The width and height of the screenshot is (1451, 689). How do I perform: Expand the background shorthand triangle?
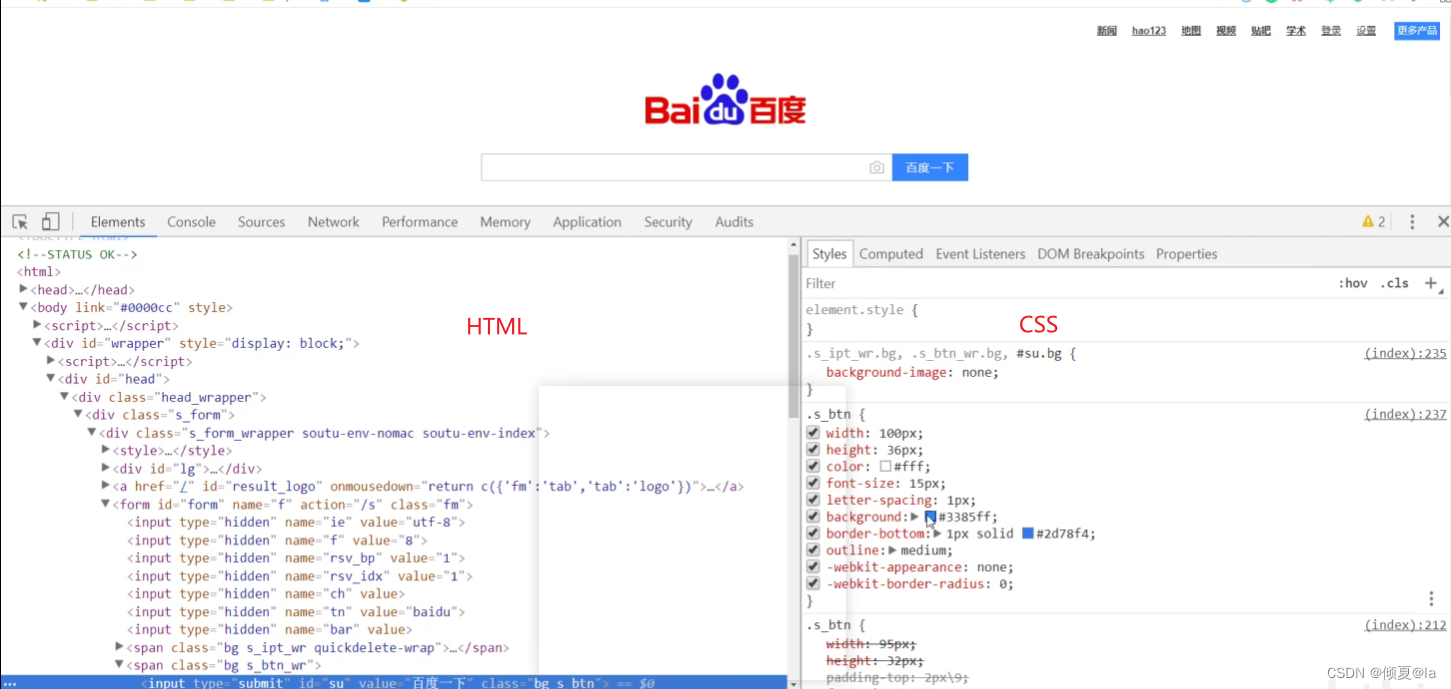pyautogui.click(x=914, y=517)
